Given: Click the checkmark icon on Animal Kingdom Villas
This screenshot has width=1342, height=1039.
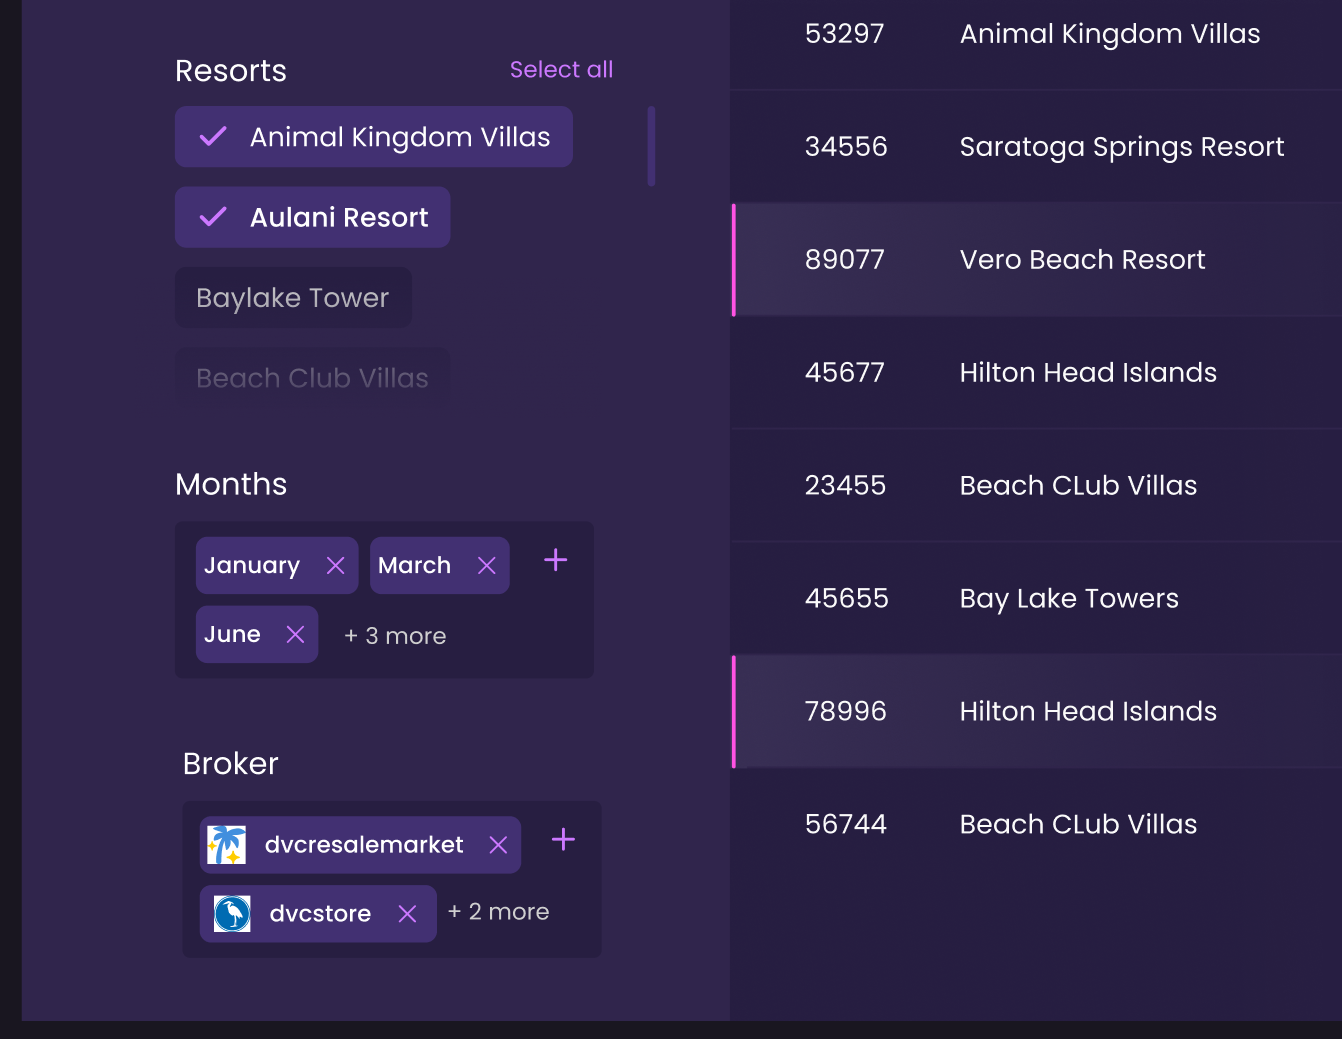Looking at the screenshot, I should 212,137.
